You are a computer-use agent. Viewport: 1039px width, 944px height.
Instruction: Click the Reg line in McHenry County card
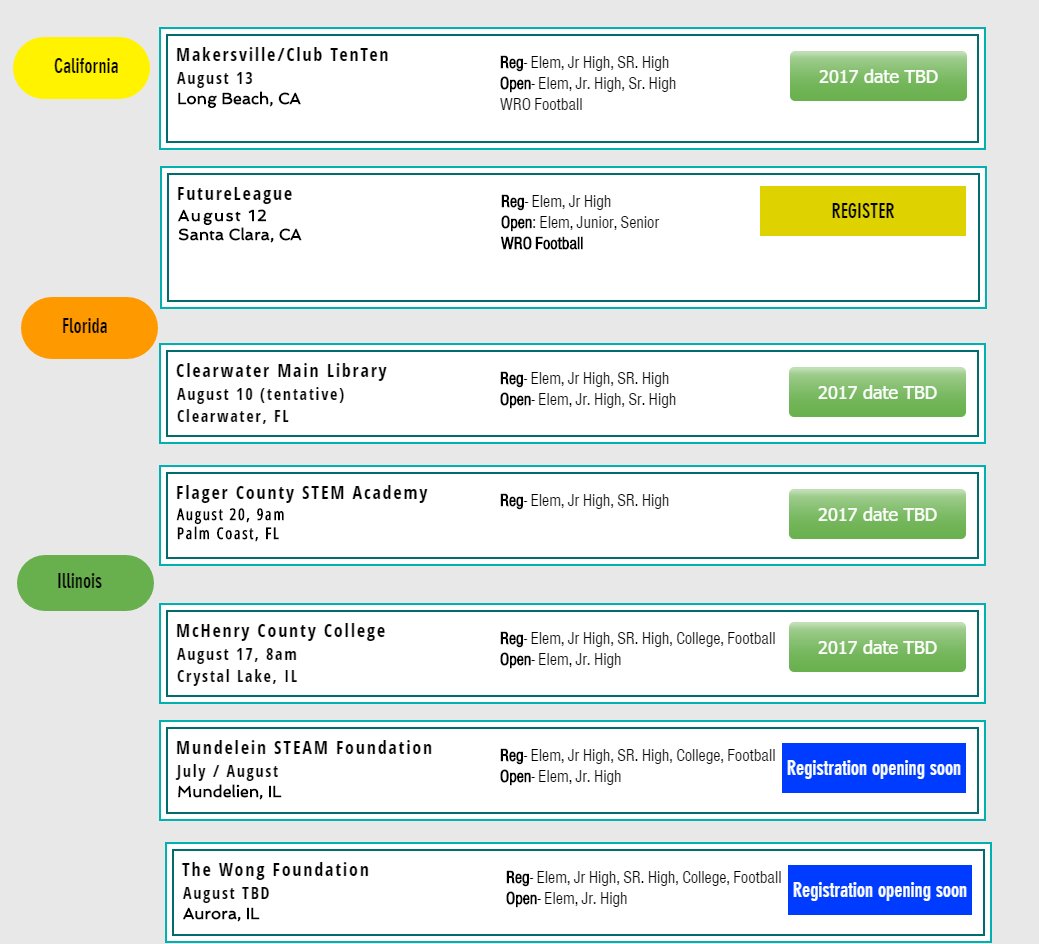637,639
